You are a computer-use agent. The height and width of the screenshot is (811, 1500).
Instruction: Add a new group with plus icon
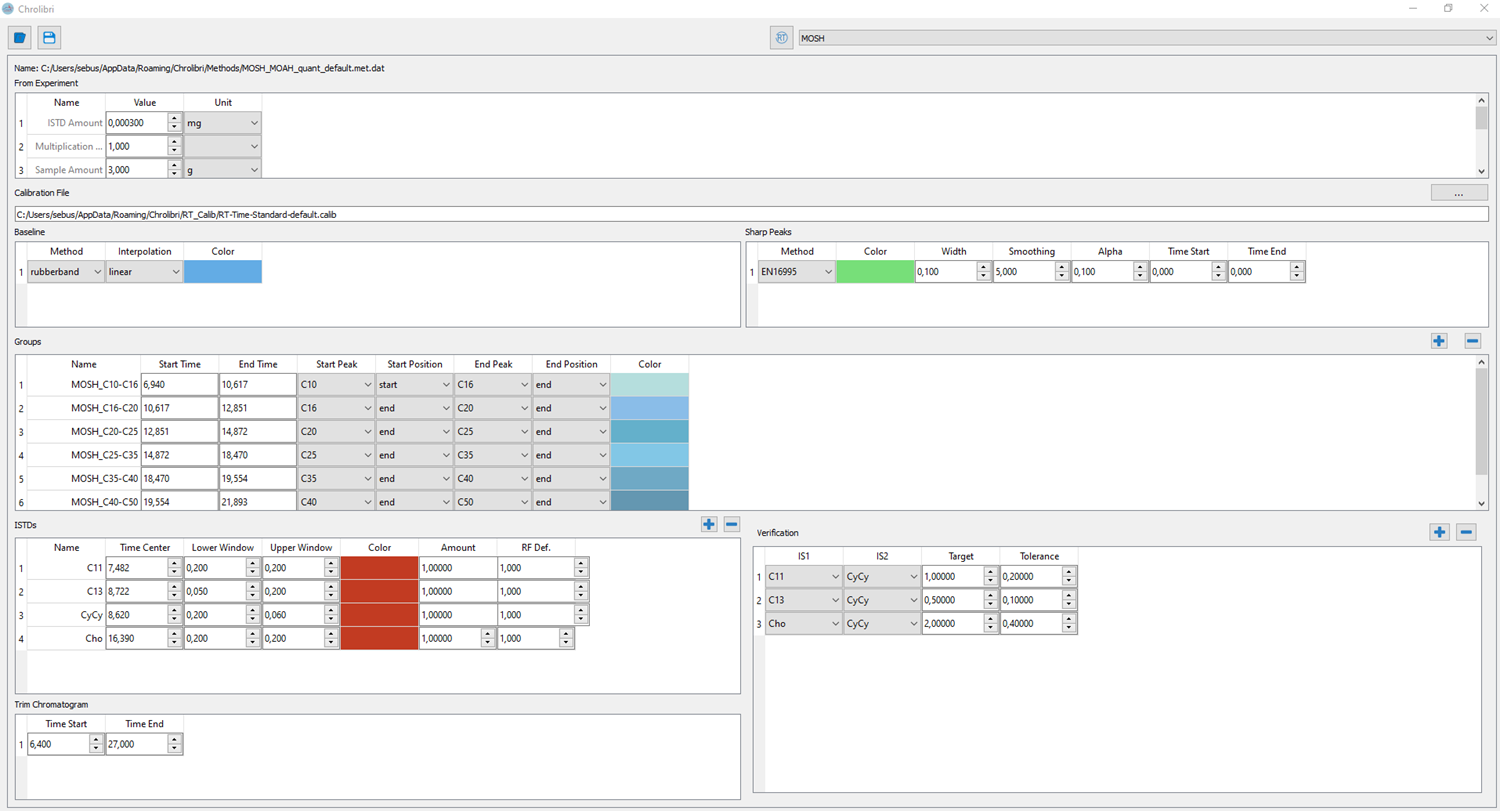[1439, 341]
